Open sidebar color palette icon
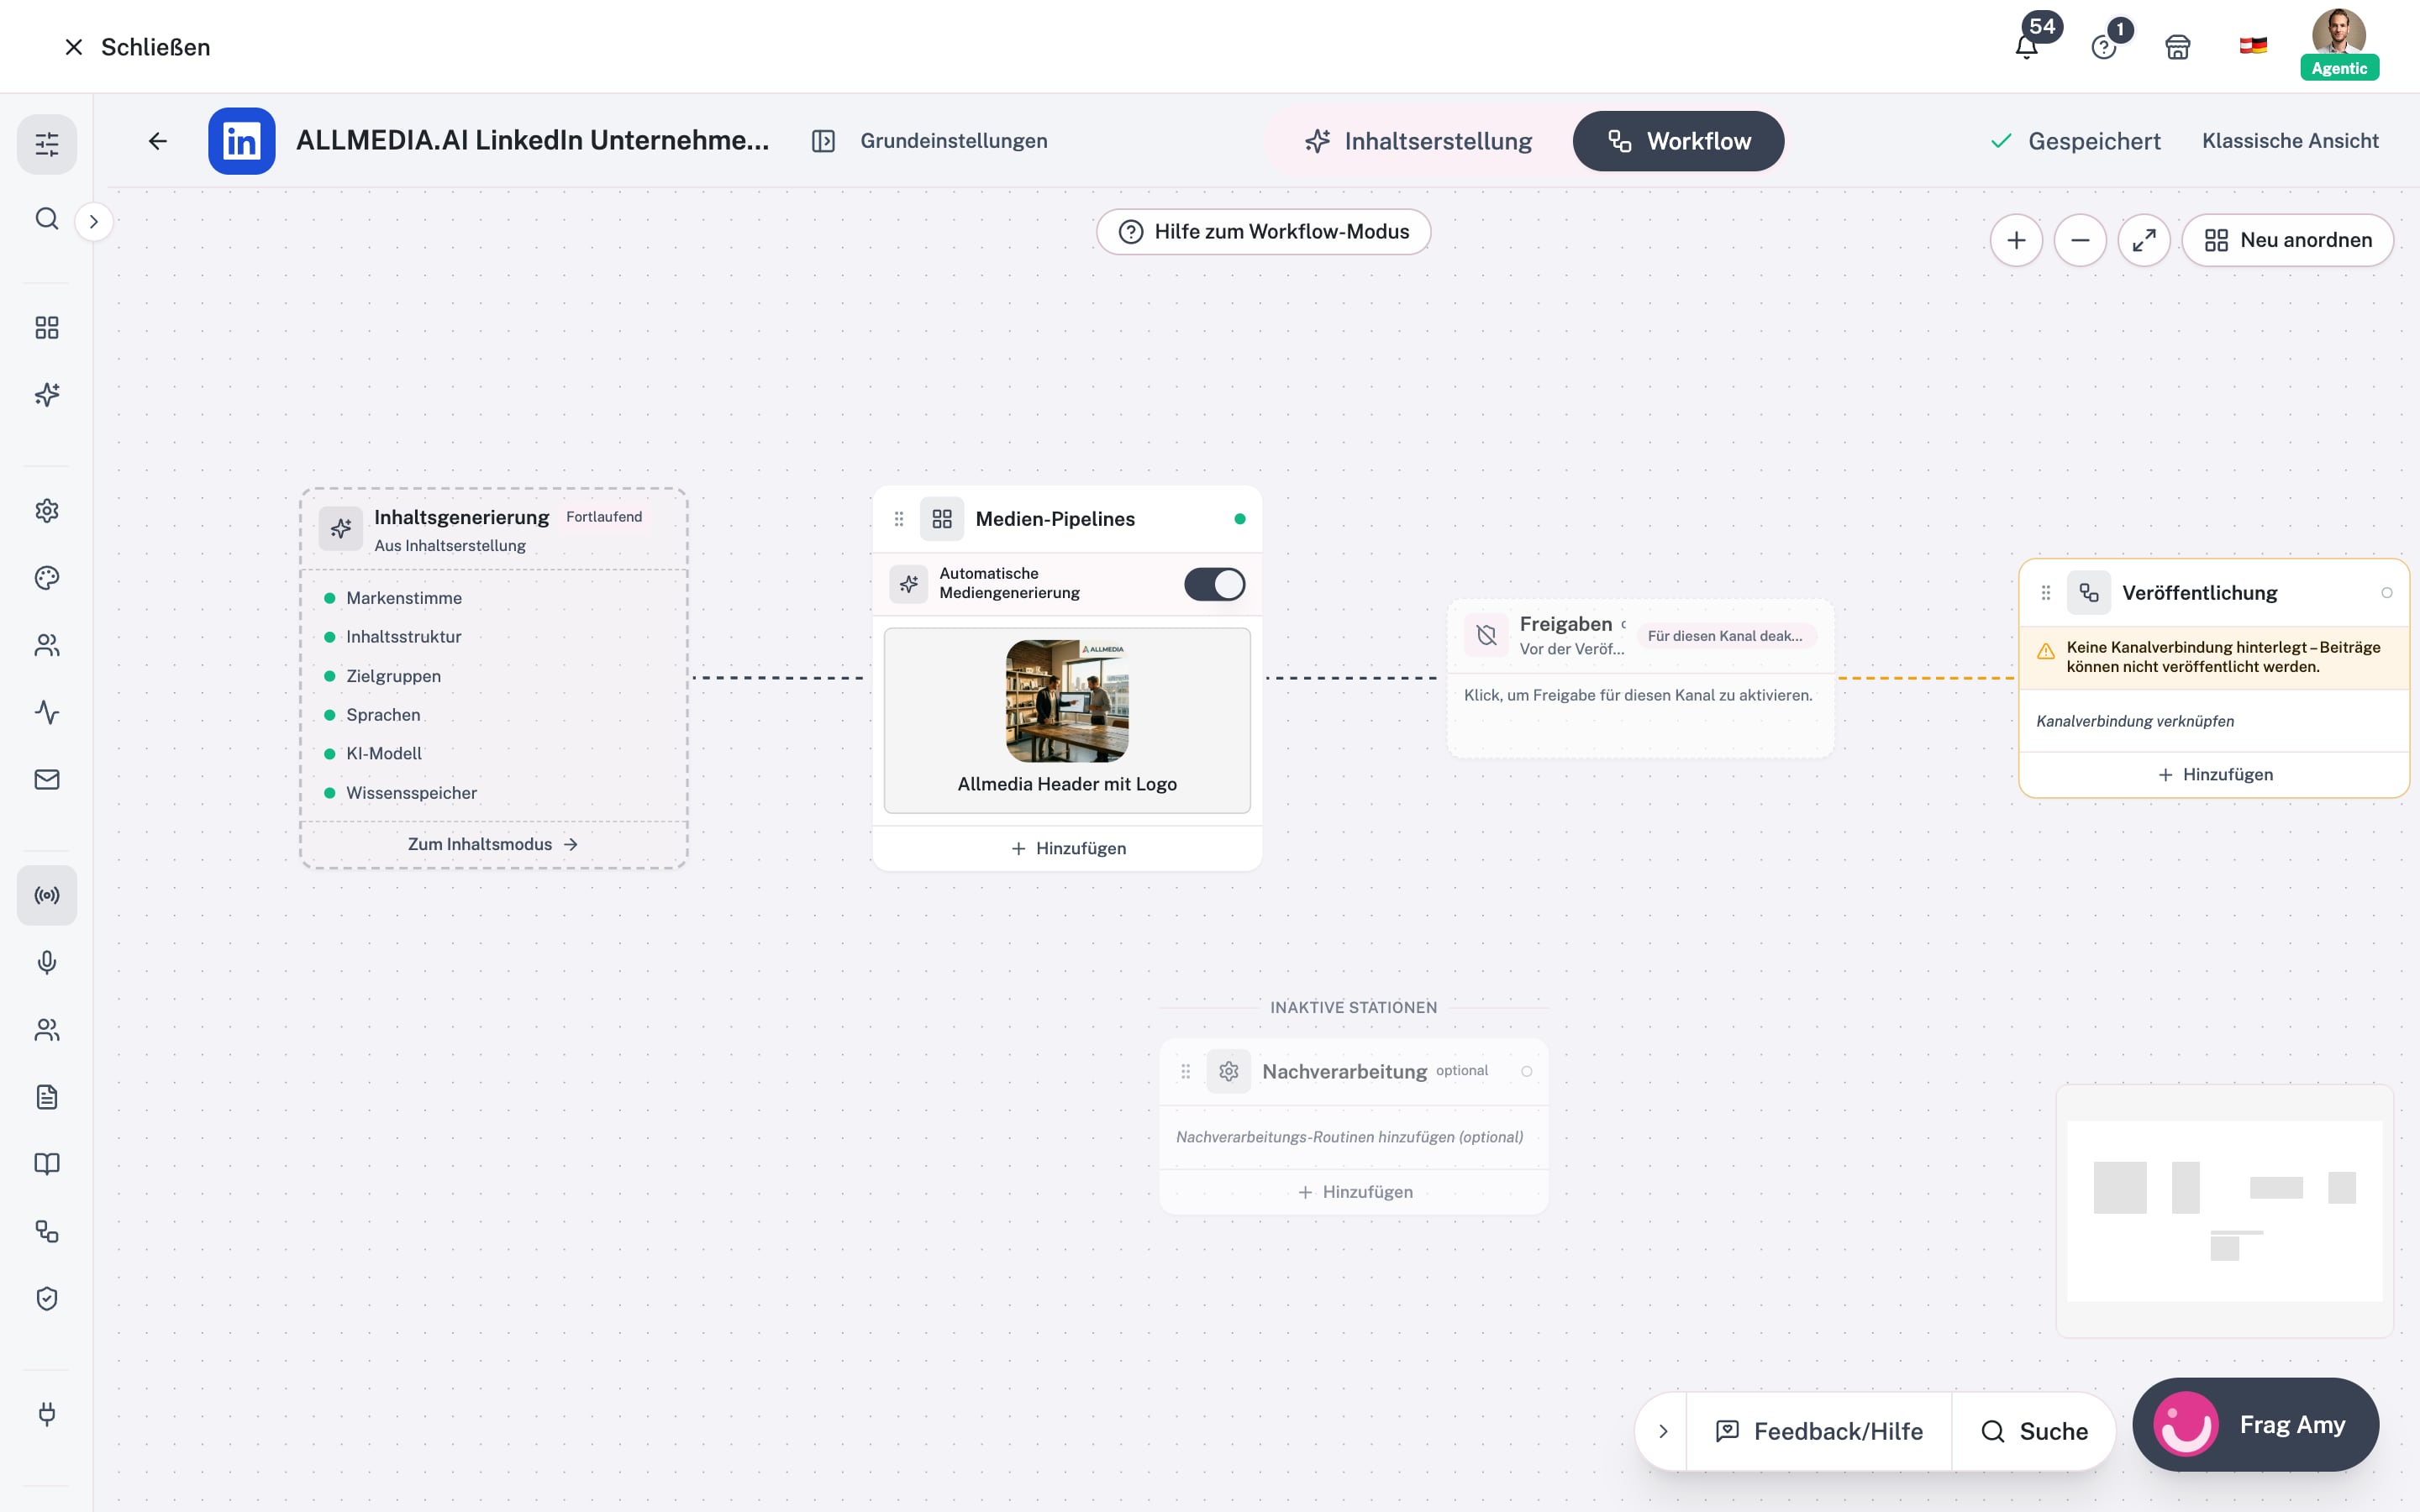Screen dimensions: 2420x1512 47,578
